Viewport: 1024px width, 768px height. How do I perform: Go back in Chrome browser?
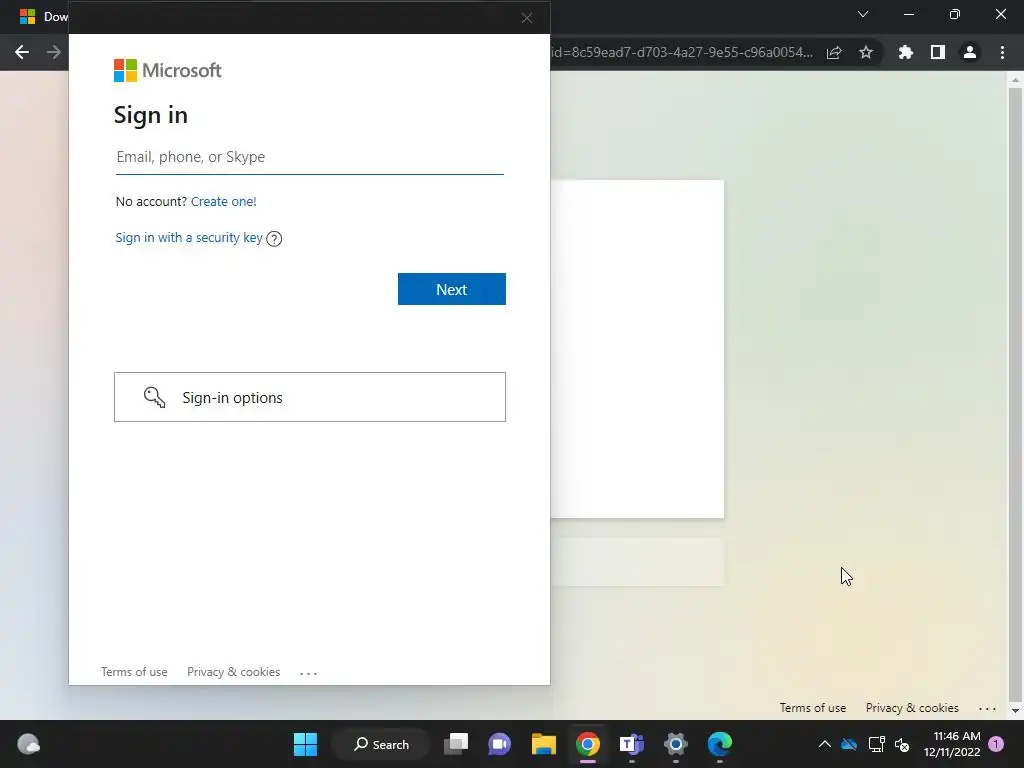(22, 52)
